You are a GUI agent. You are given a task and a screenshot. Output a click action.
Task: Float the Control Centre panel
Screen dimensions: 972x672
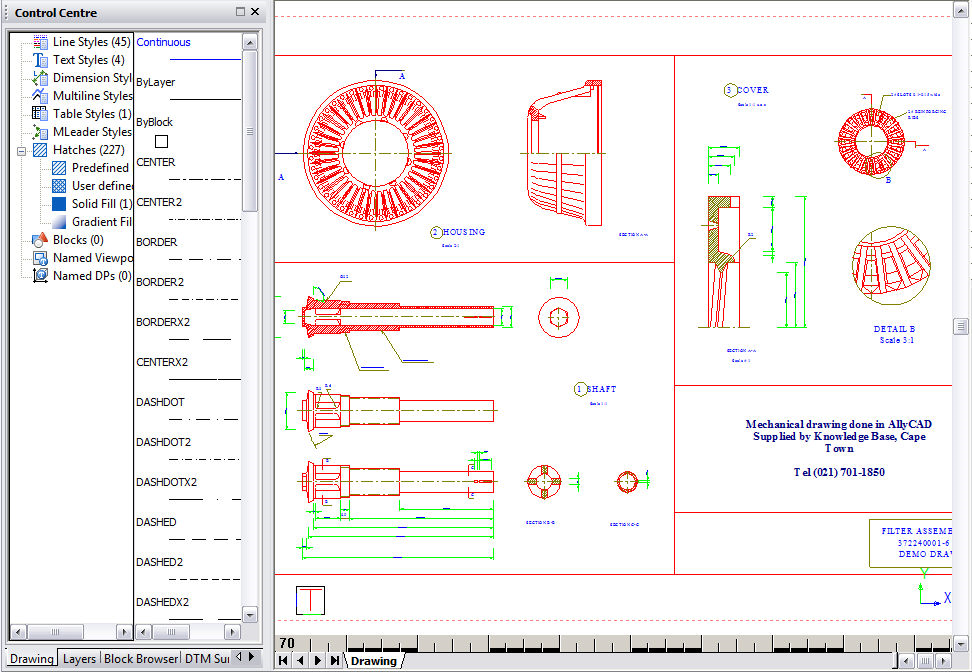pyautogui.click(x=240, y=12)
